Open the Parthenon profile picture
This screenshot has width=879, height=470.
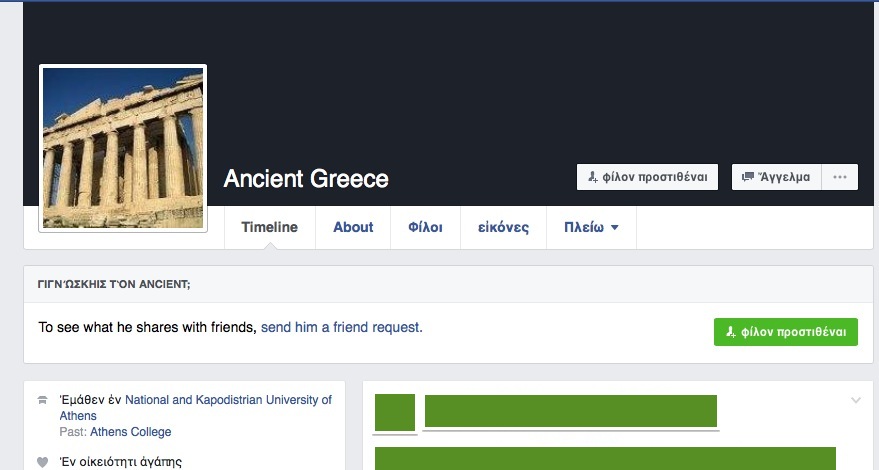pyautogui.click(x=123, y=148)
